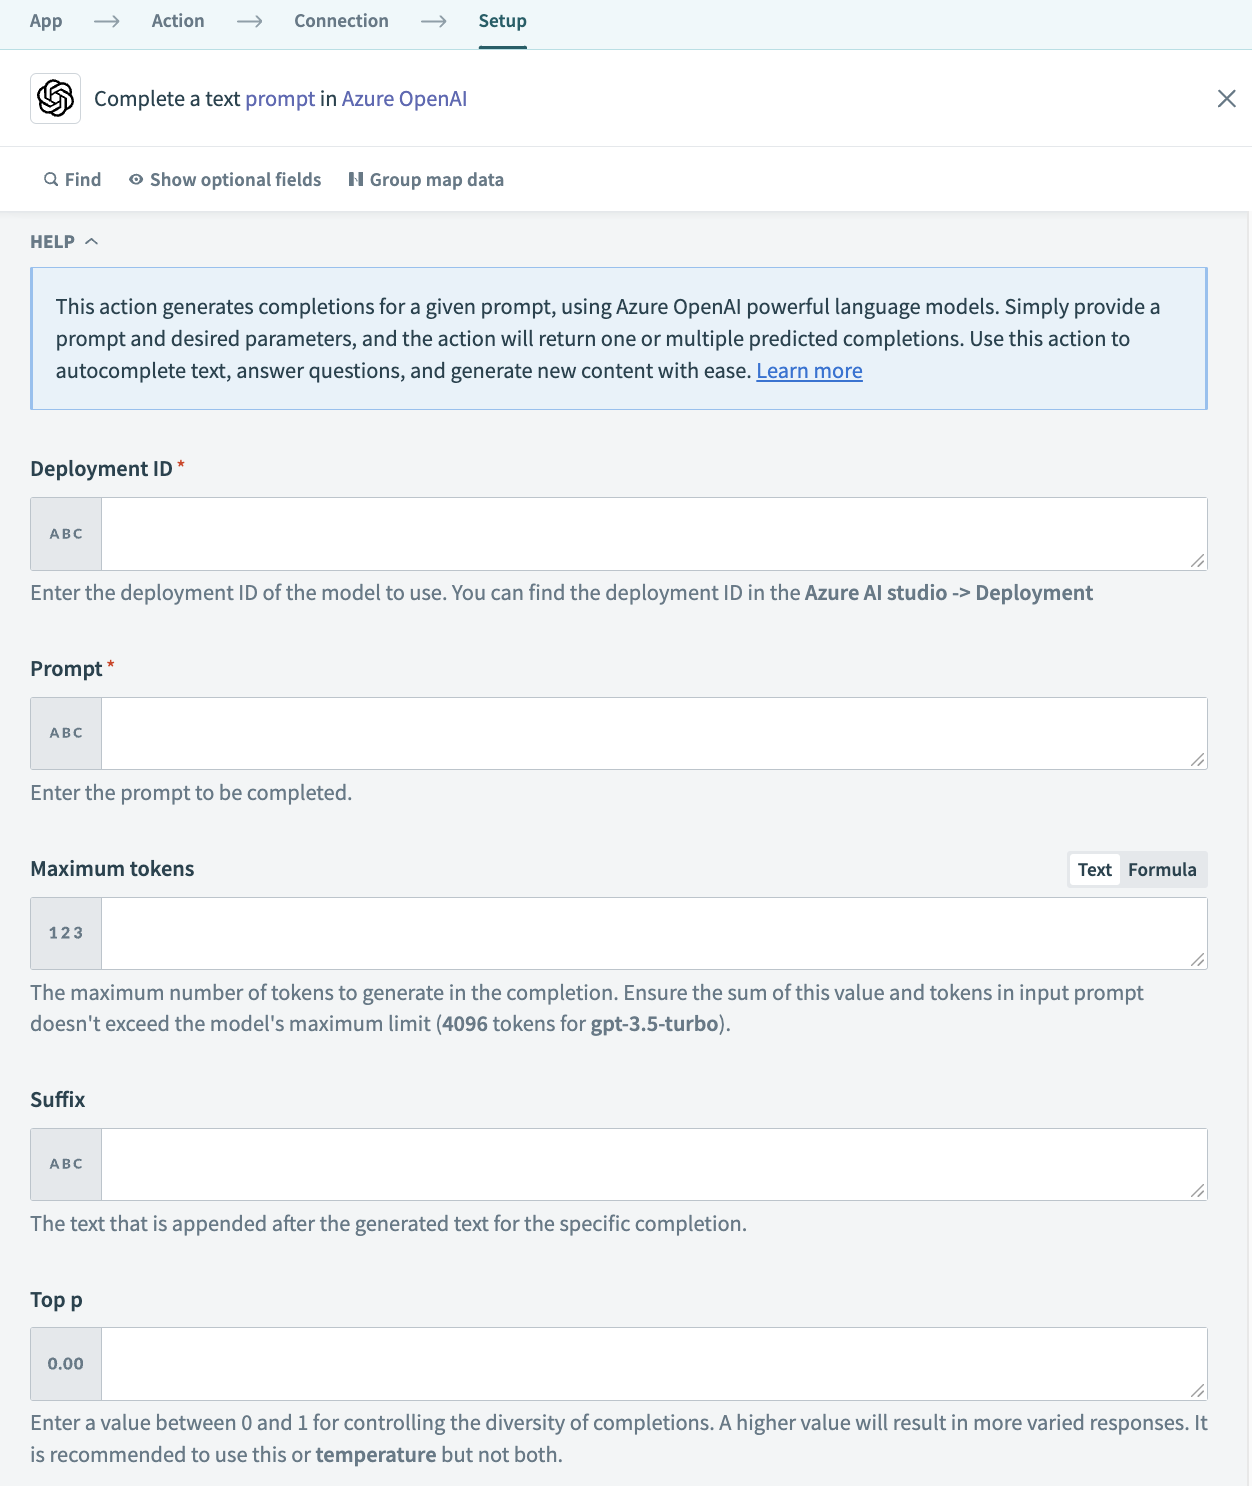Click the eye icon next to Show optional fields
Screen dimensions: 1252x1486
point(135,179)
